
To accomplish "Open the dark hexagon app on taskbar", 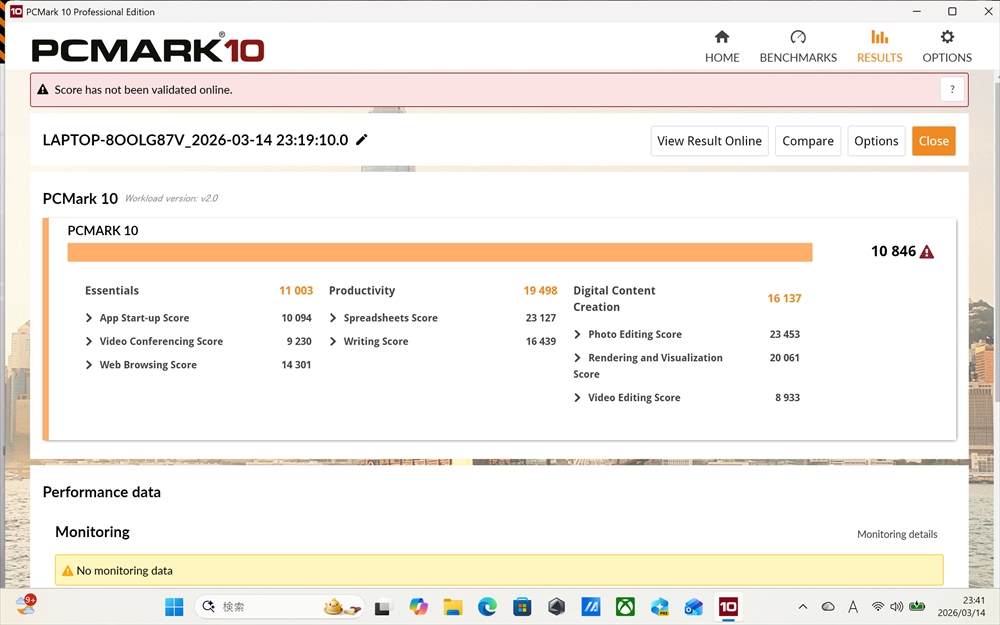I will (556, 607).
